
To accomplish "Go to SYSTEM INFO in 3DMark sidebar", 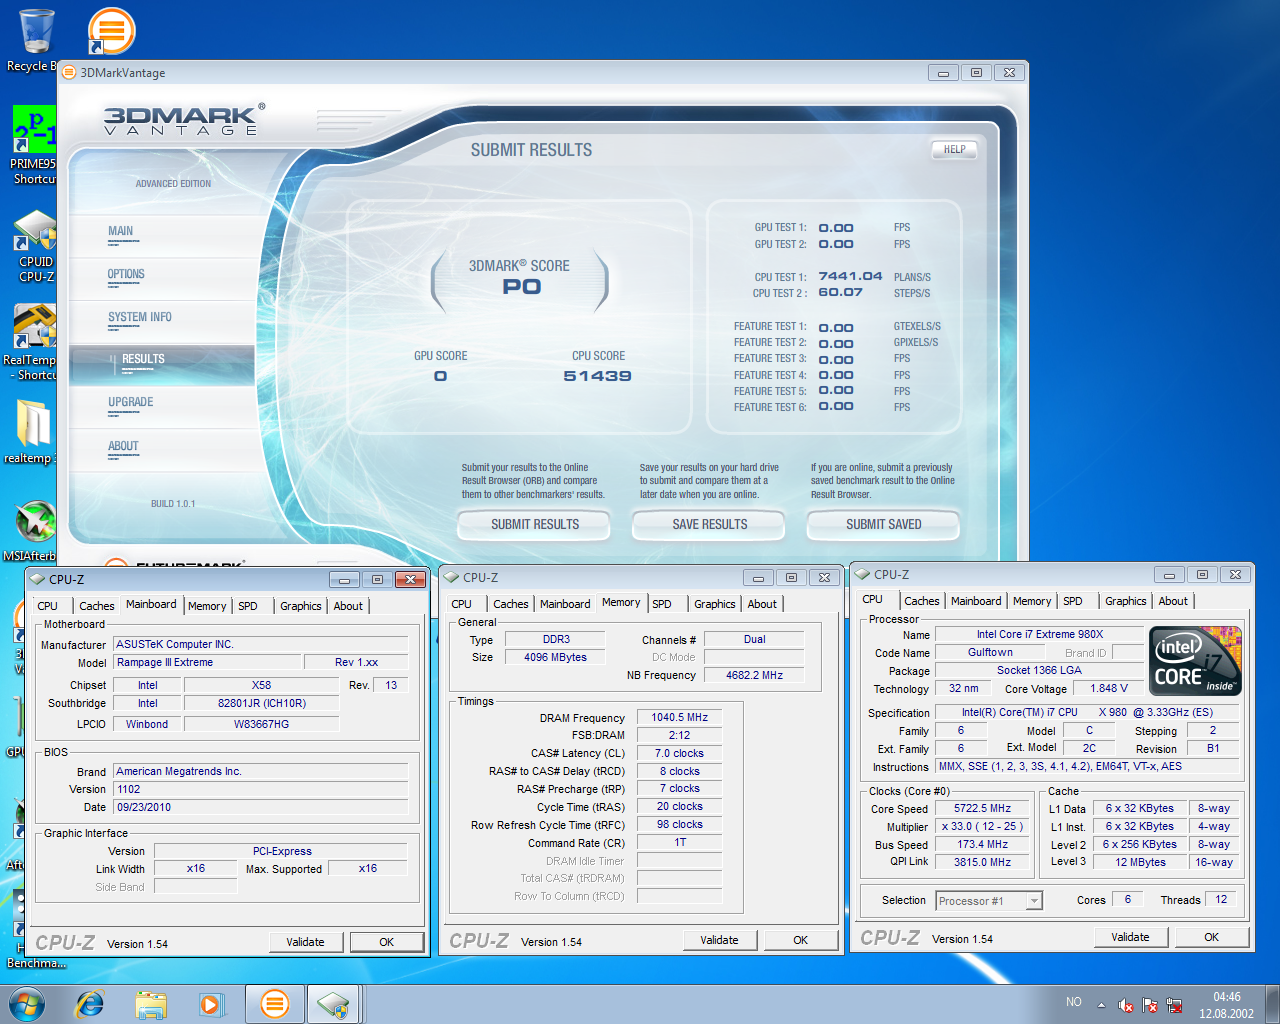I will coord(140,317).
